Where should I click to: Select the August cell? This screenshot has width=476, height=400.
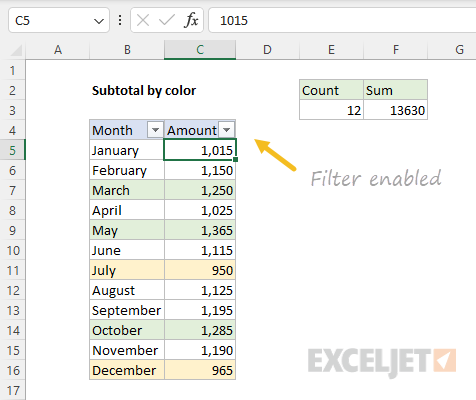127,290
